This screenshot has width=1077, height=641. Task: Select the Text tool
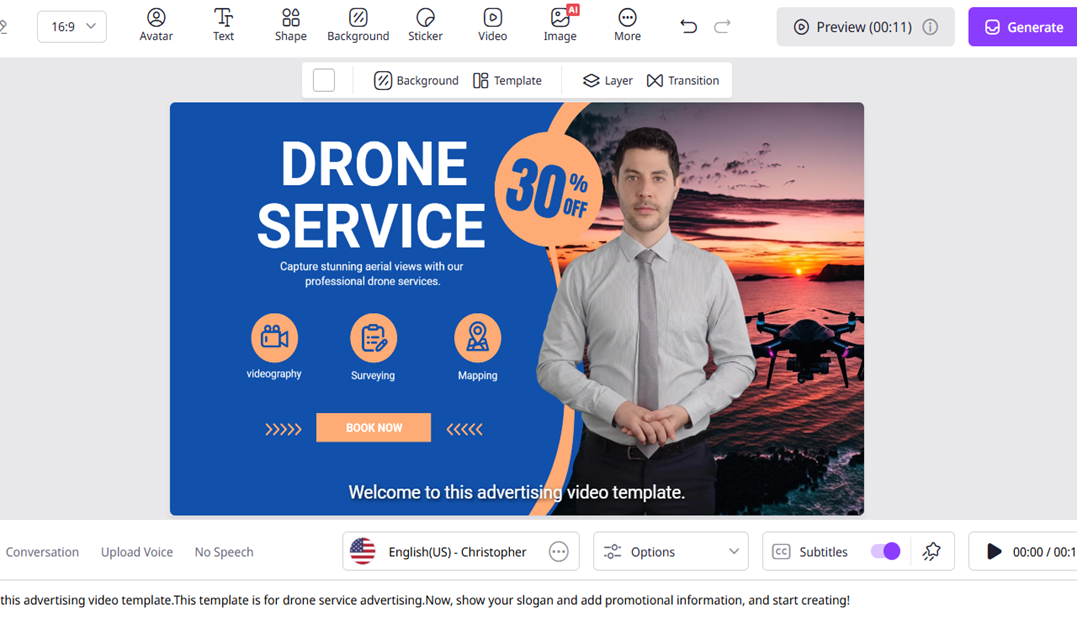click(x=223, y=25)
